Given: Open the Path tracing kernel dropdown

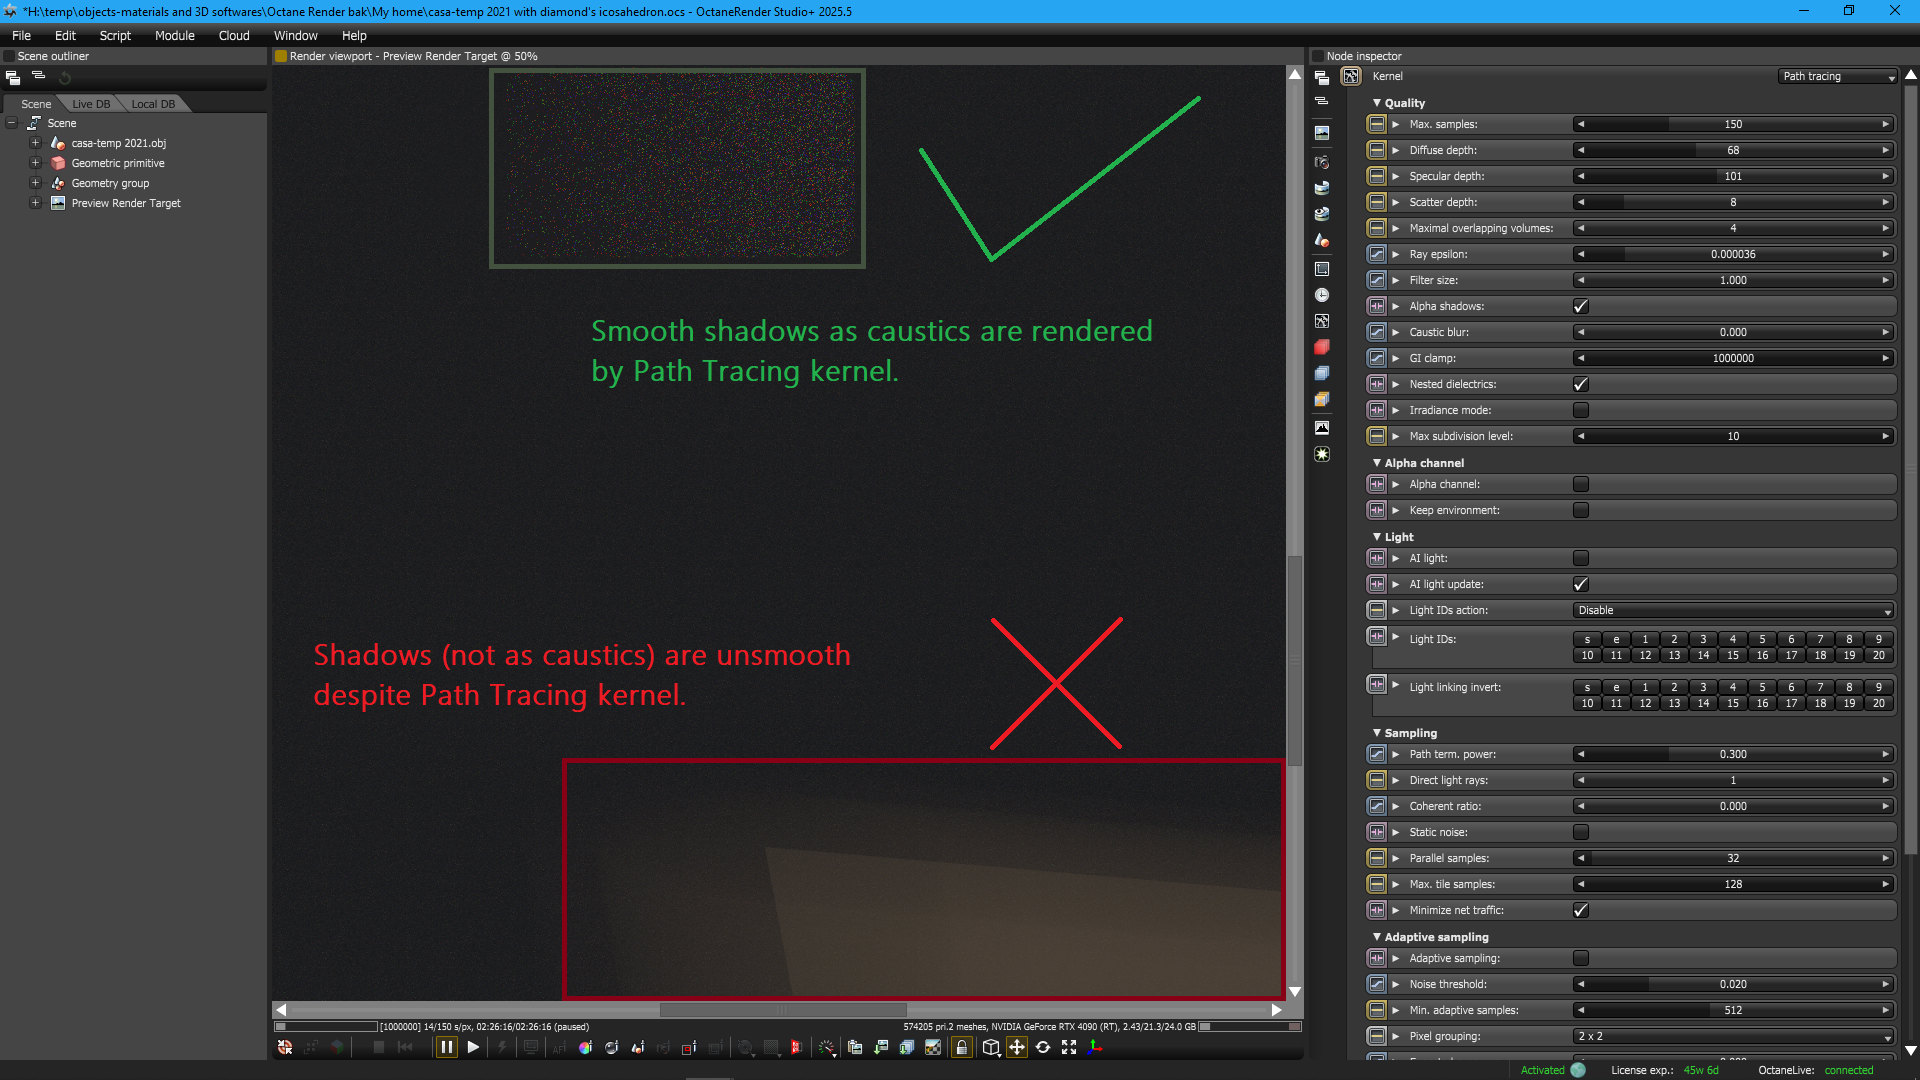Looking at the screenshot, I should coord(1838,76).
